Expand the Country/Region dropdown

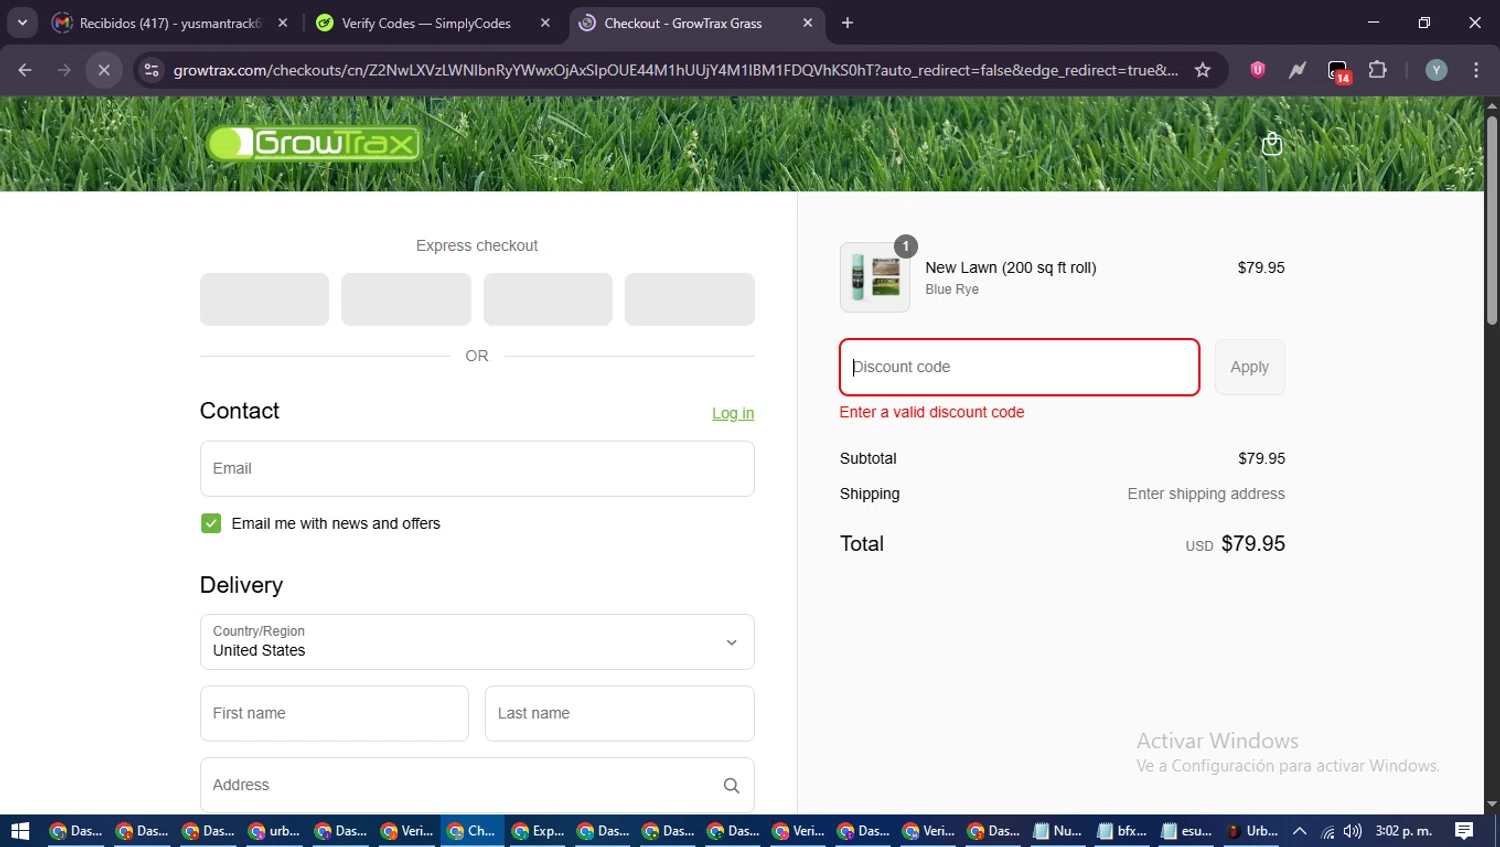pyautogui.click(x=477, y=642)
